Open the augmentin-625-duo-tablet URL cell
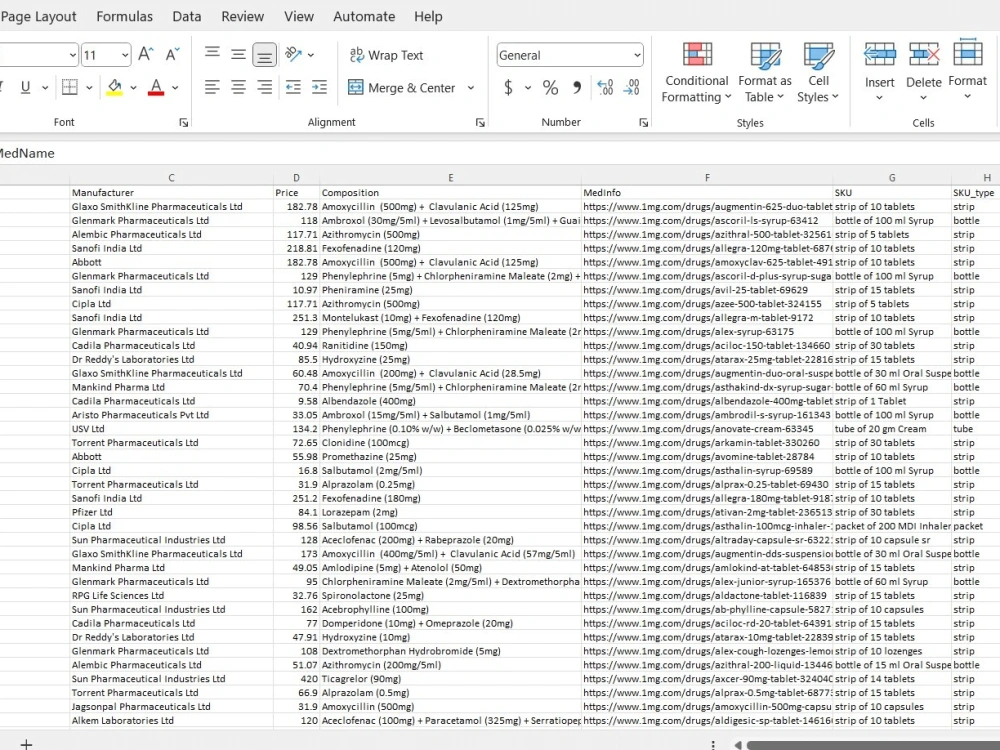Viewport: 1000px width, 750px height. (707, 207)
